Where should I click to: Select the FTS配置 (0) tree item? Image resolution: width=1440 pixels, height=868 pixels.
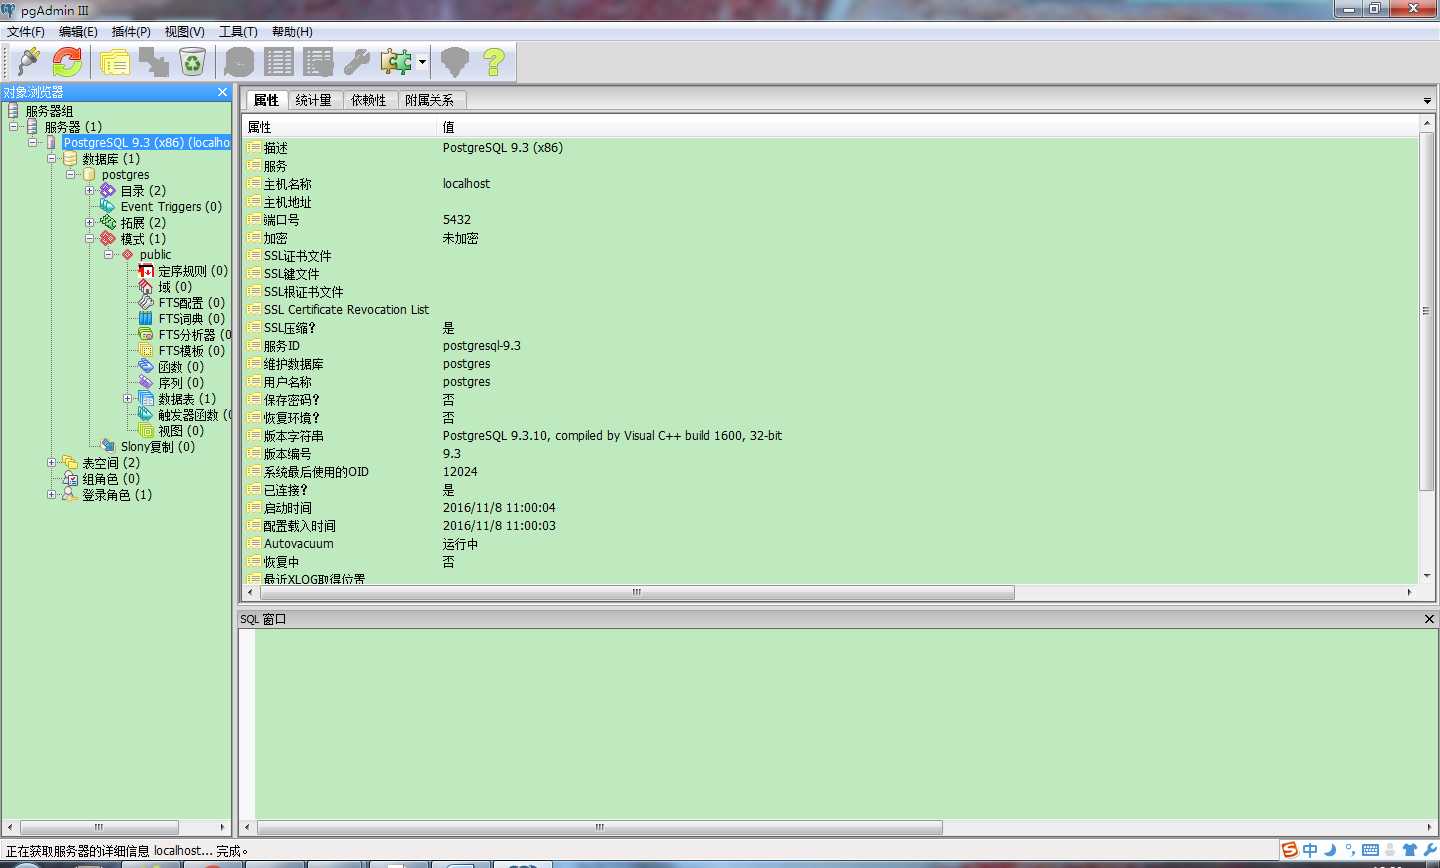click(x=192, y=303)
